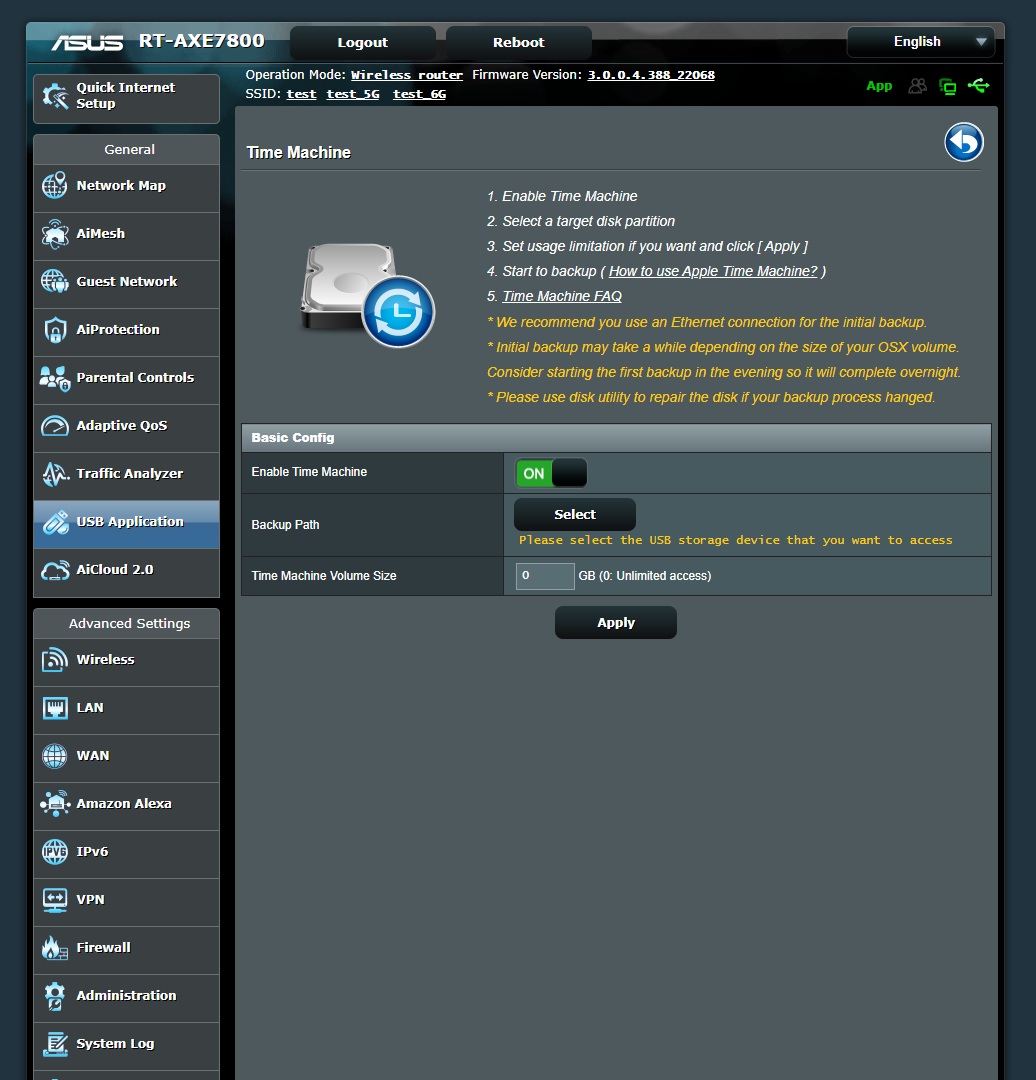Click the Logout button
Image resolution: width=1036 pixels, height=1080 pixels.
tap(363, 43)
